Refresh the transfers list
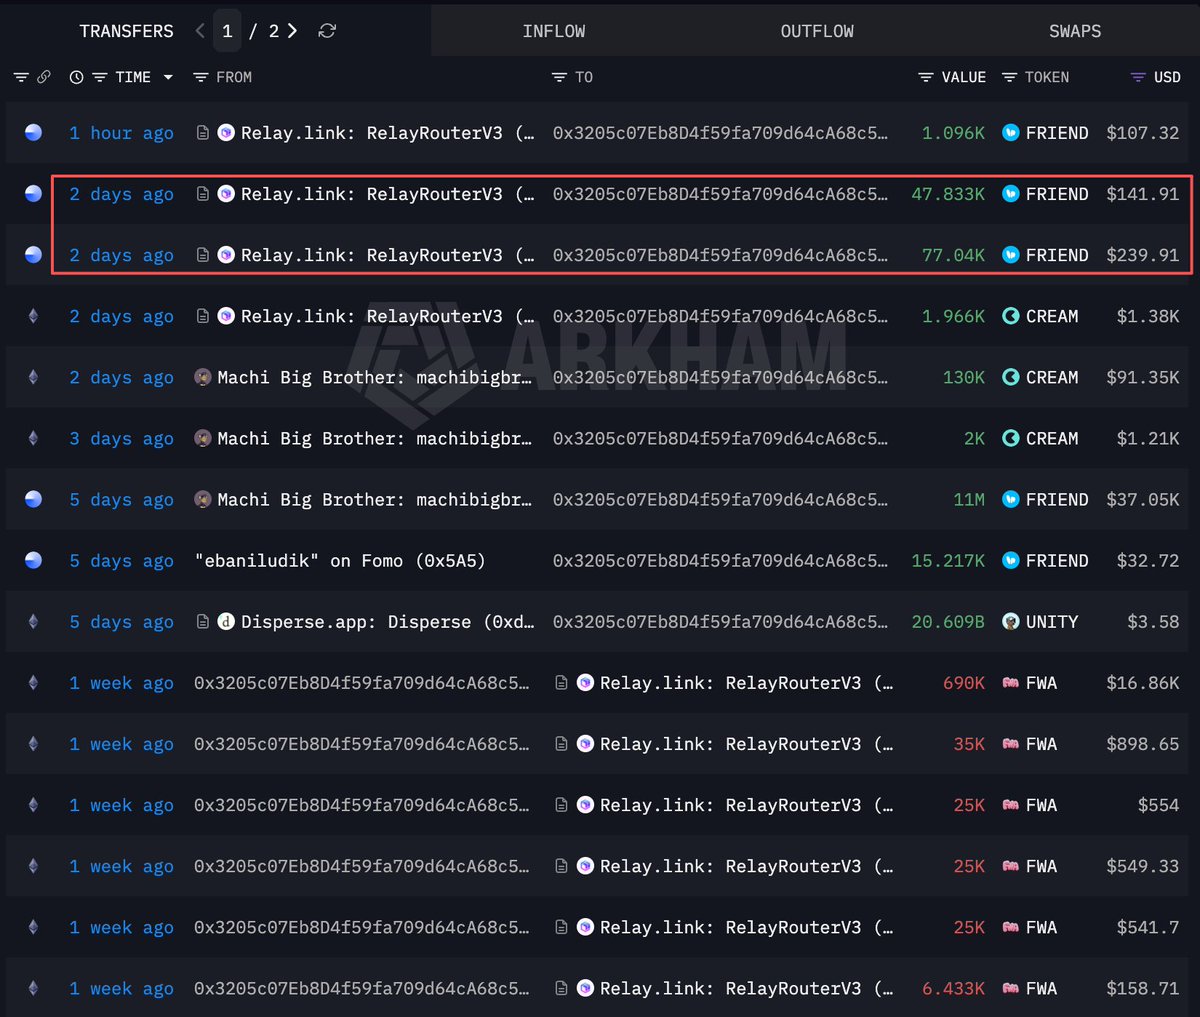This screenshot has width=1200, height=1017. [x=327, y=31]
